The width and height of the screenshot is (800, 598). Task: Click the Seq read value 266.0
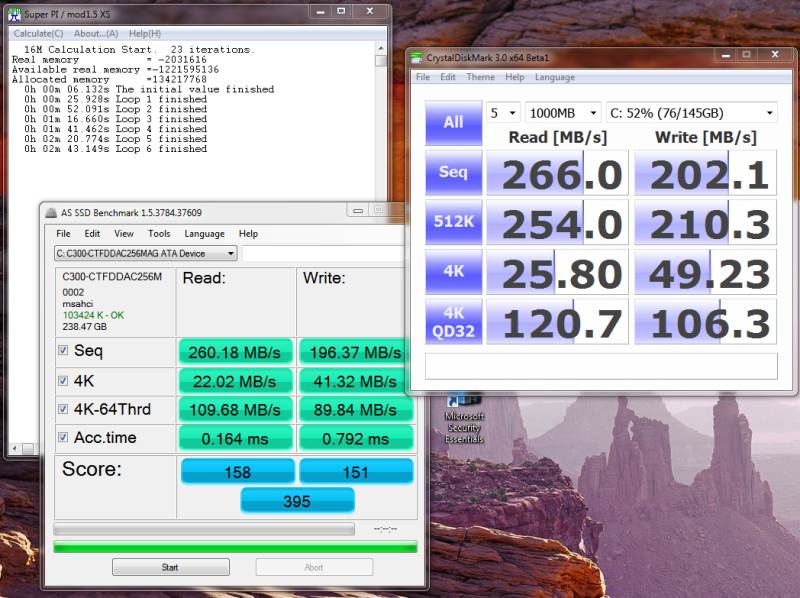(x=557, y=172)
